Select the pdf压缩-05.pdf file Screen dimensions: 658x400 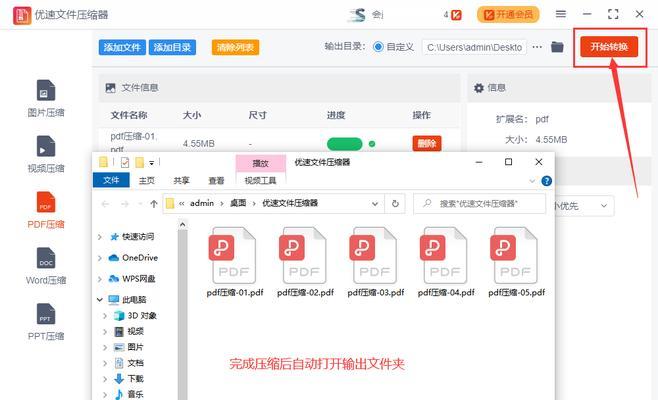tap(517, 262)
